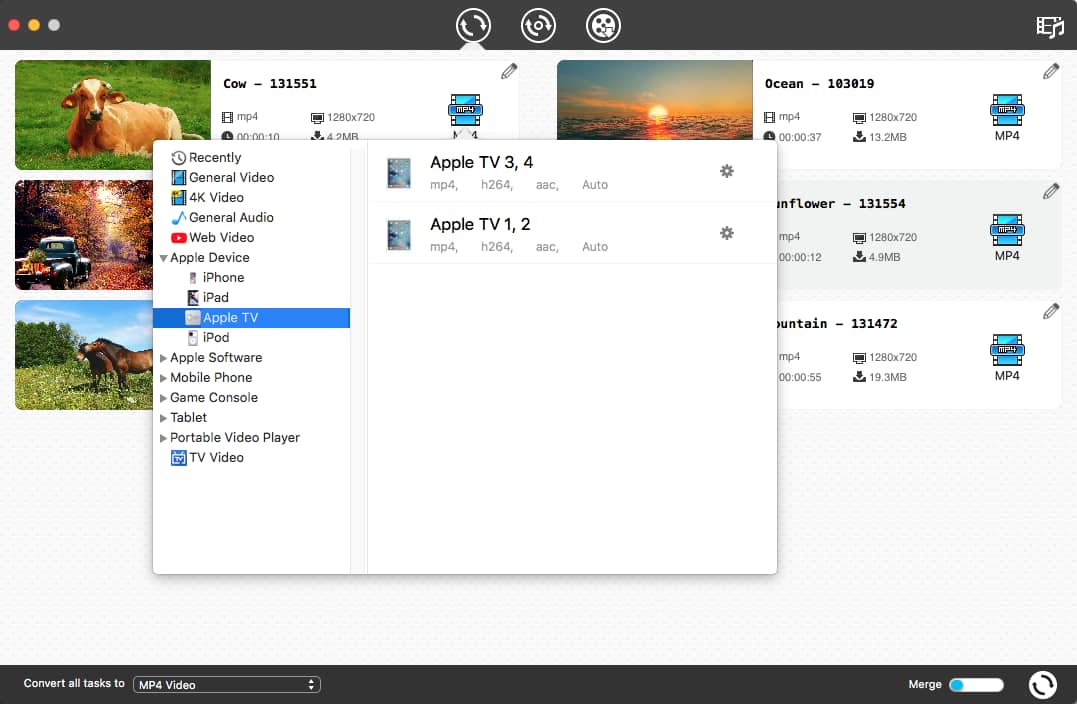This screenshot has height=704, width=1077.
Task: Click the Fountain video file size 19.3MB
Action: click(x=887, y=377)
